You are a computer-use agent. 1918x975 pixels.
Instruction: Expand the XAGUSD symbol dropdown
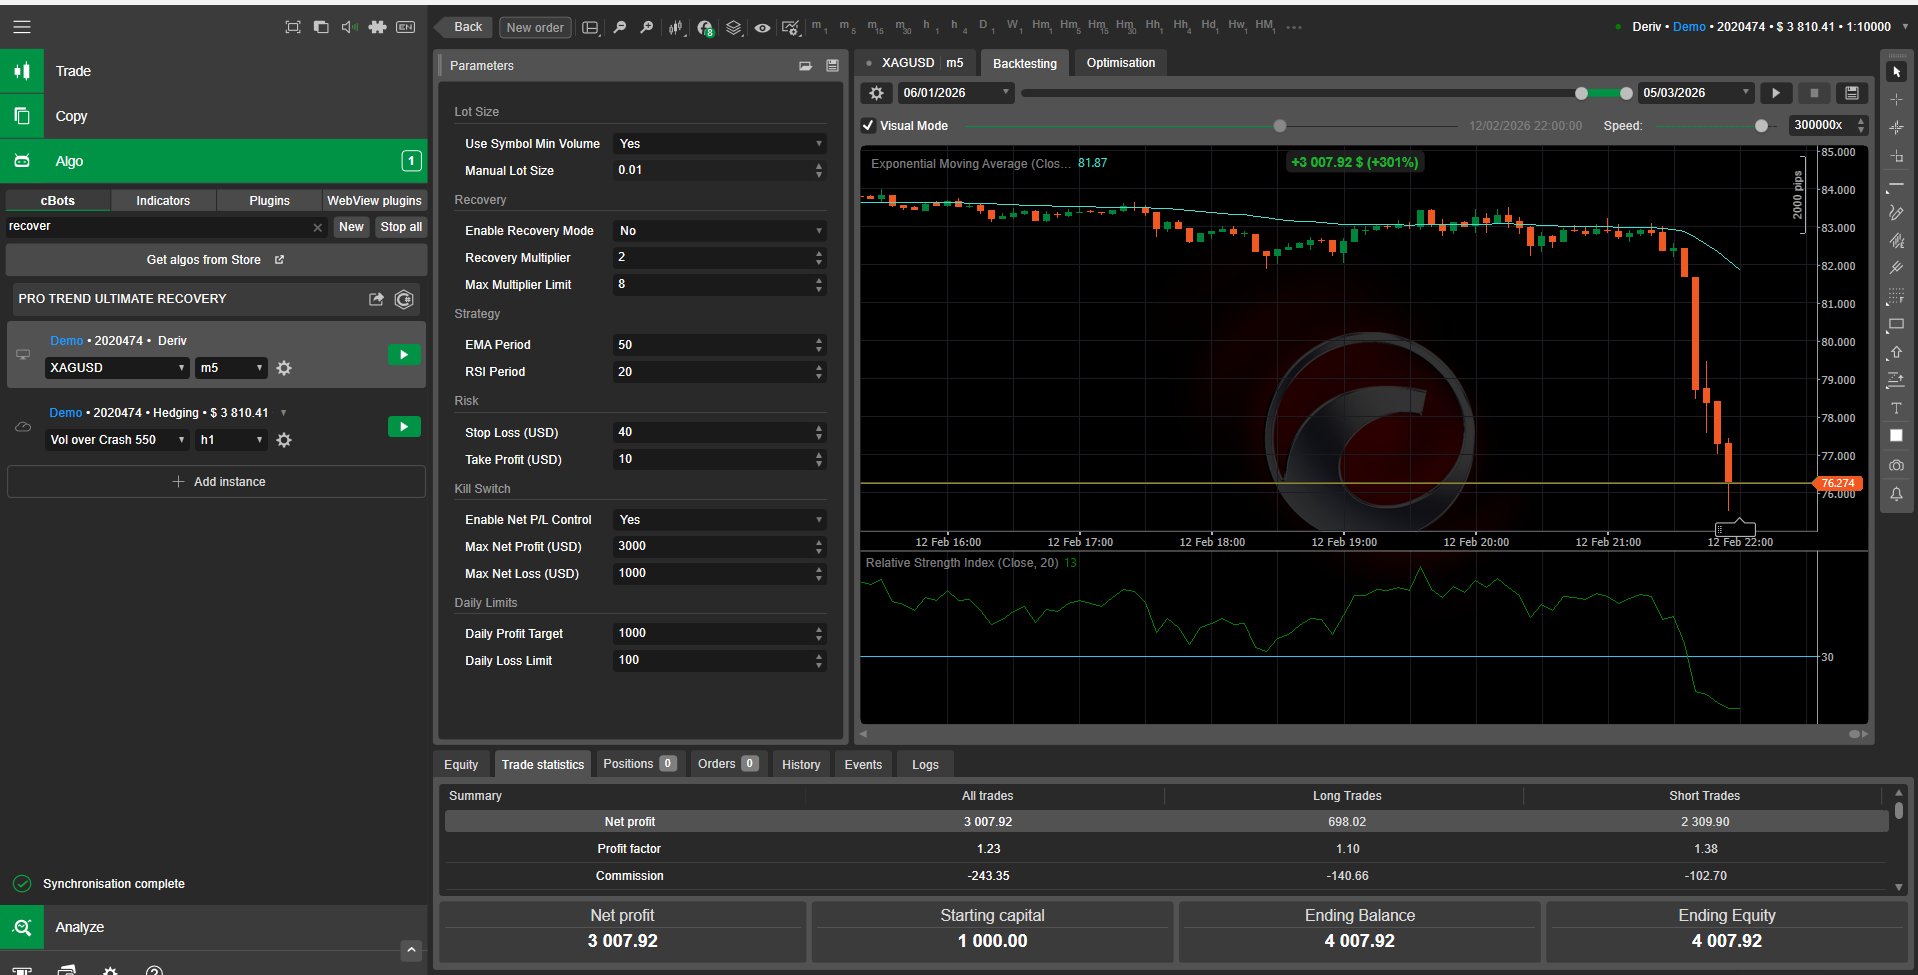[117, 368]
